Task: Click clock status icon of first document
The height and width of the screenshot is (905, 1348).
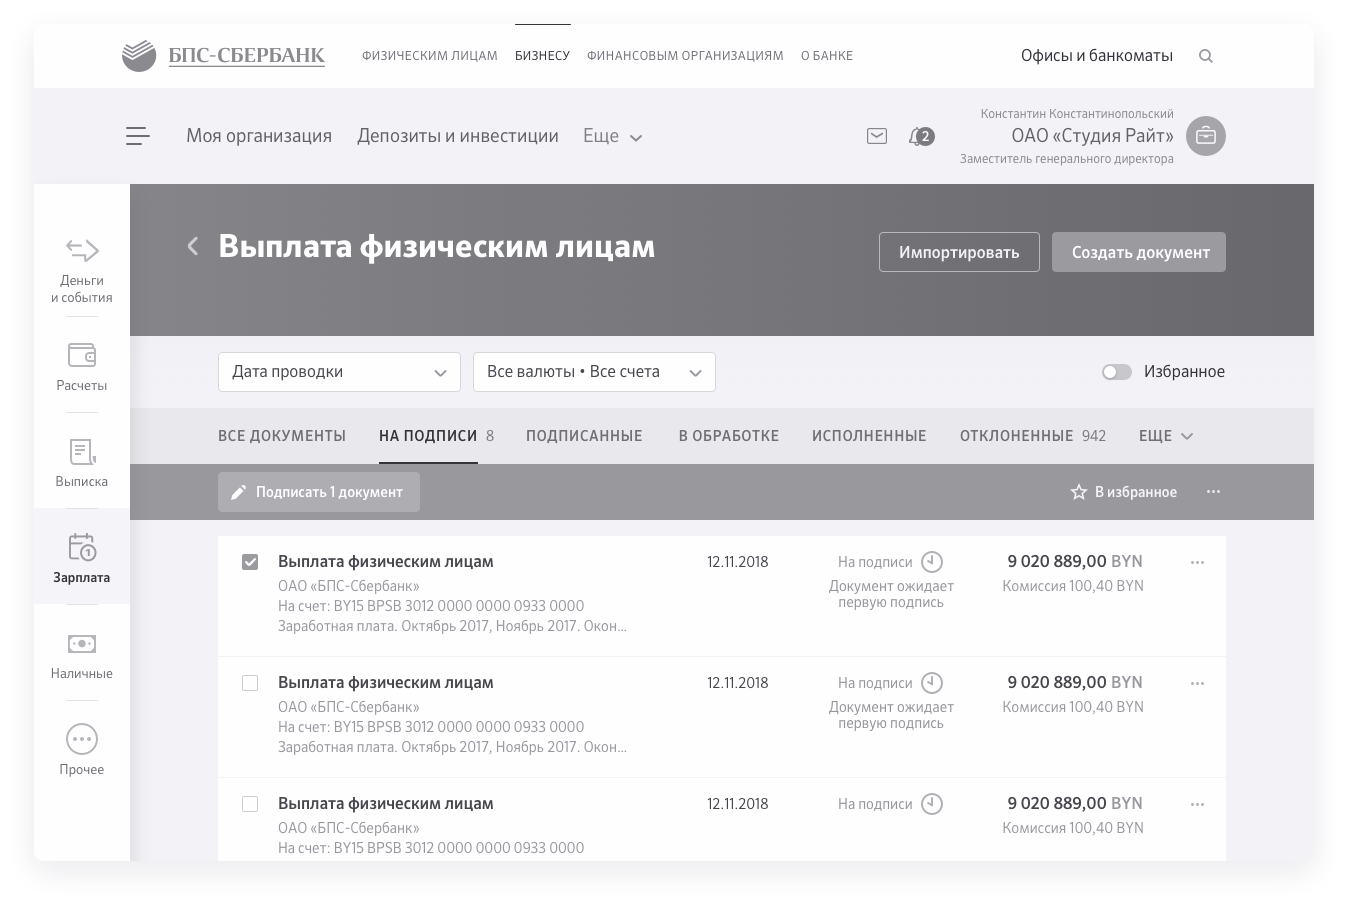Action: 932,562
